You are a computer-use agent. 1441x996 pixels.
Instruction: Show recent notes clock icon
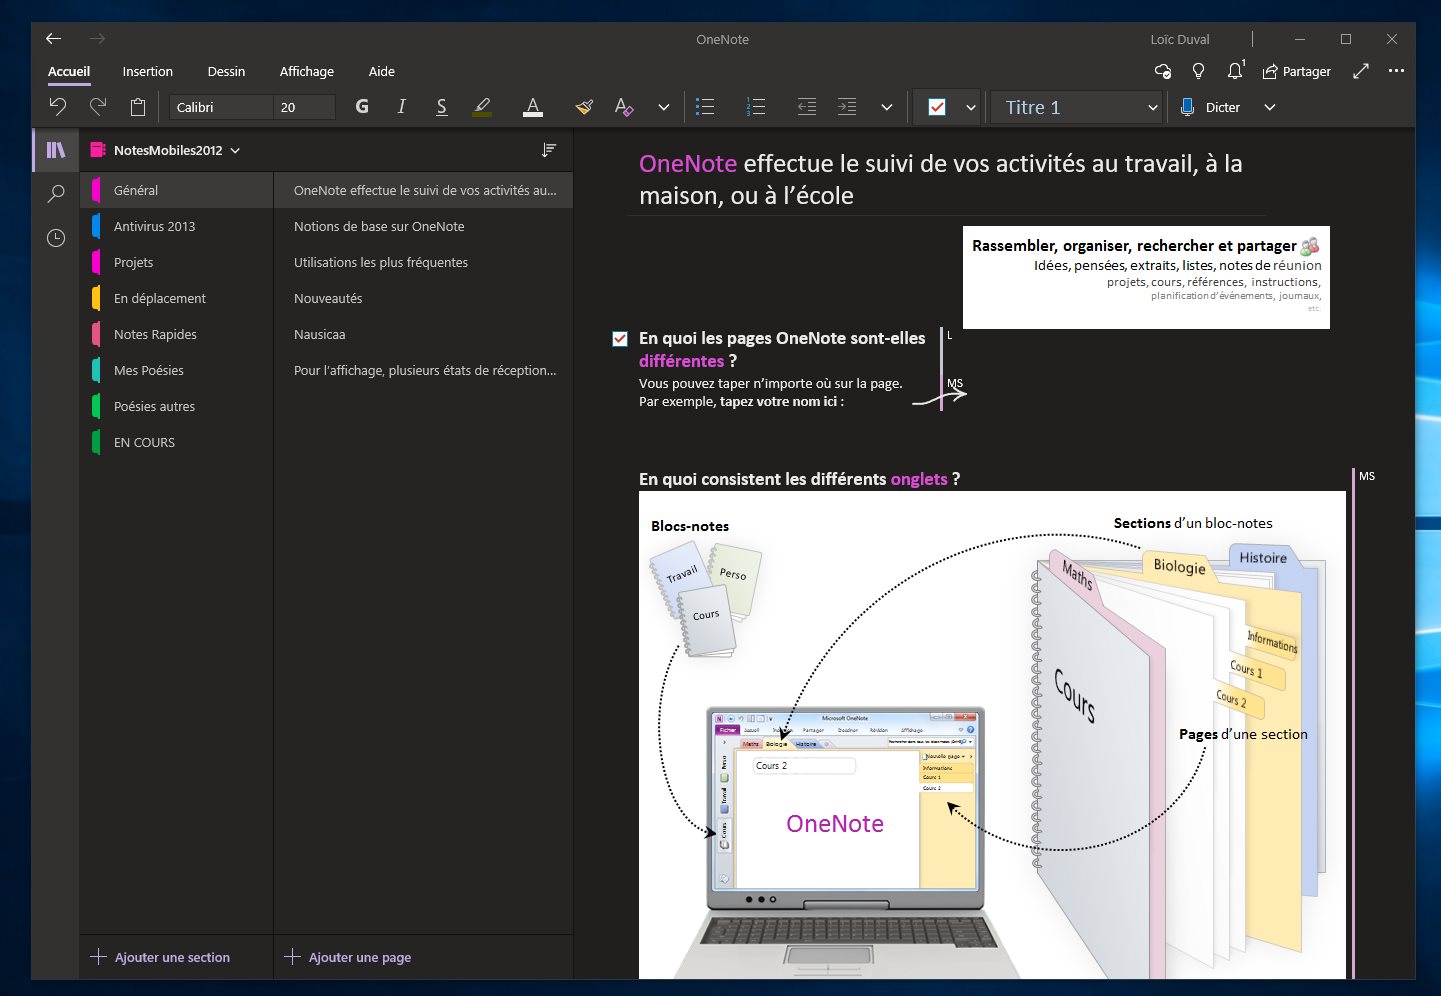(56, 238)
